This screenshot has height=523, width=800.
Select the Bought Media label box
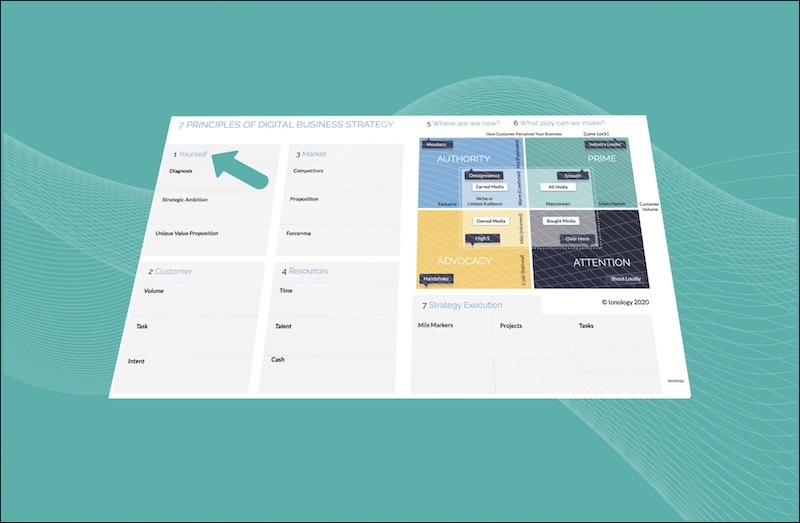tap(560, 221)
